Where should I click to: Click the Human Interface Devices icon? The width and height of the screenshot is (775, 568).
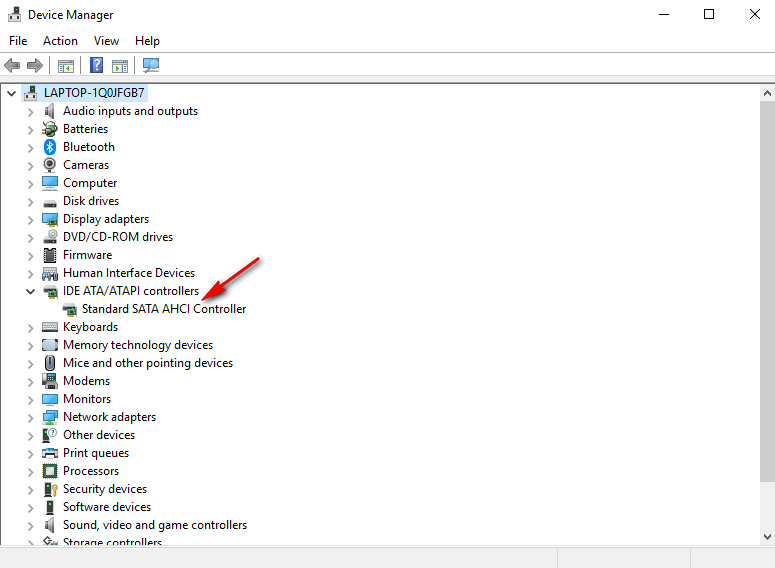coord(49,273)
